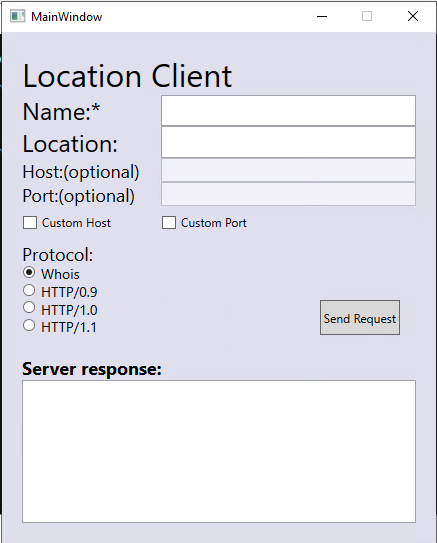Focus the Name text field

(288, 110)
